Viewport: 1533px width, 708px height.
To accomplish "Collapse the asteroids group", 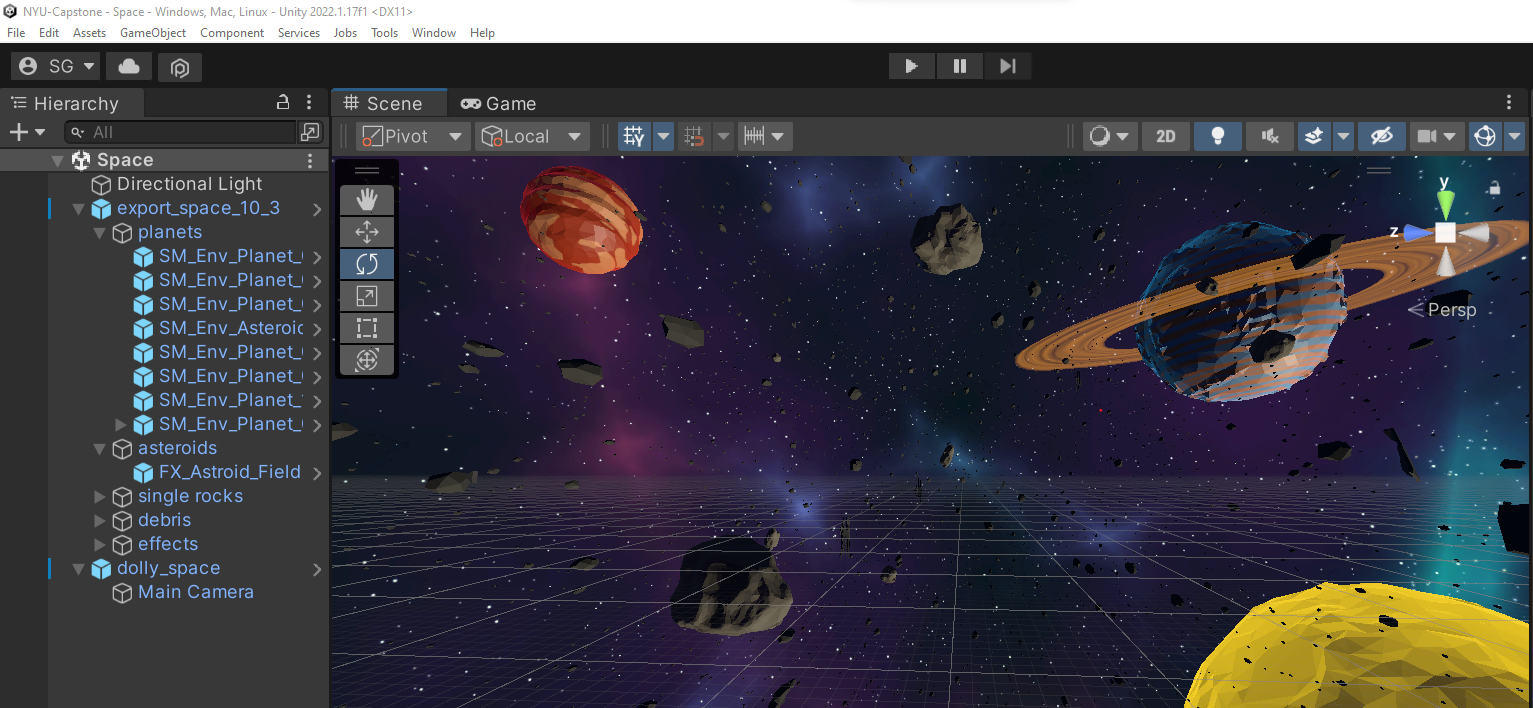I will click(99, 449).
